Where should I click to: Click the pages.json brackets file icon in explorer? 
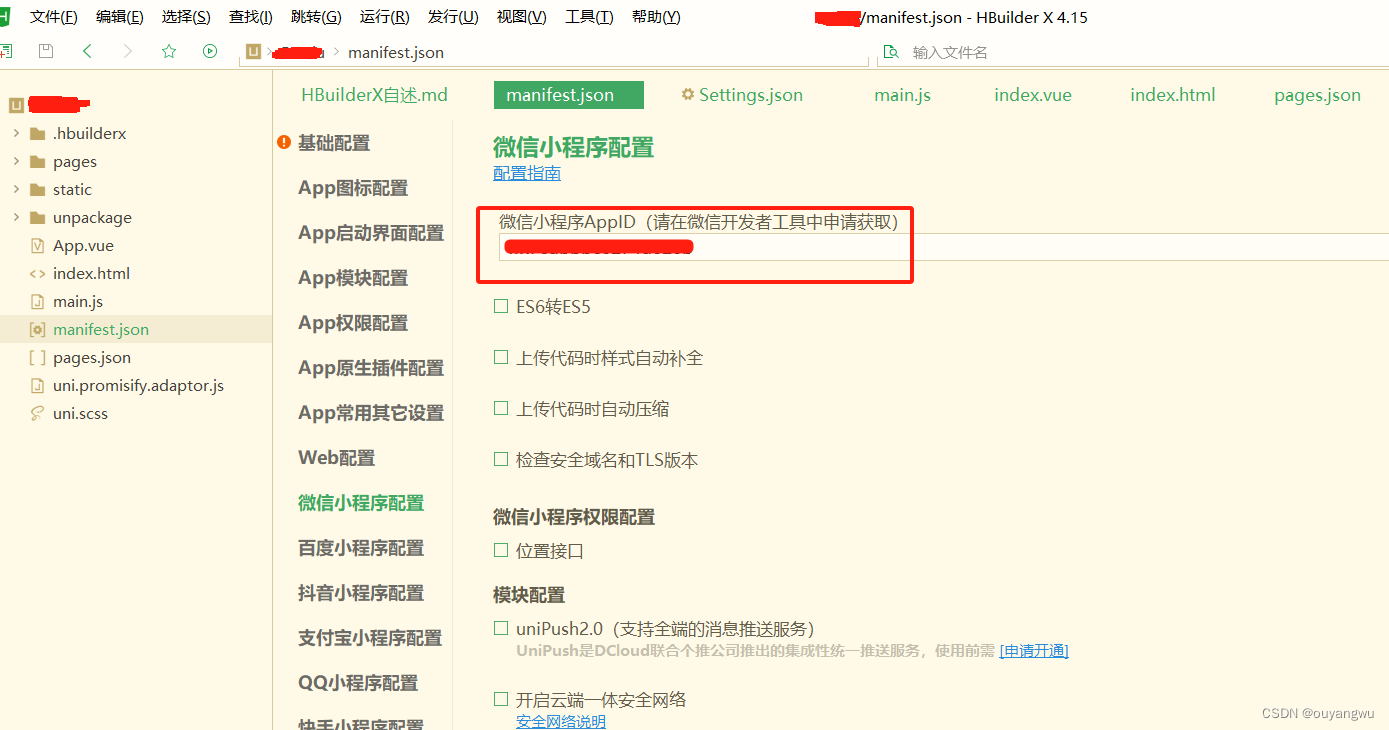38,358
